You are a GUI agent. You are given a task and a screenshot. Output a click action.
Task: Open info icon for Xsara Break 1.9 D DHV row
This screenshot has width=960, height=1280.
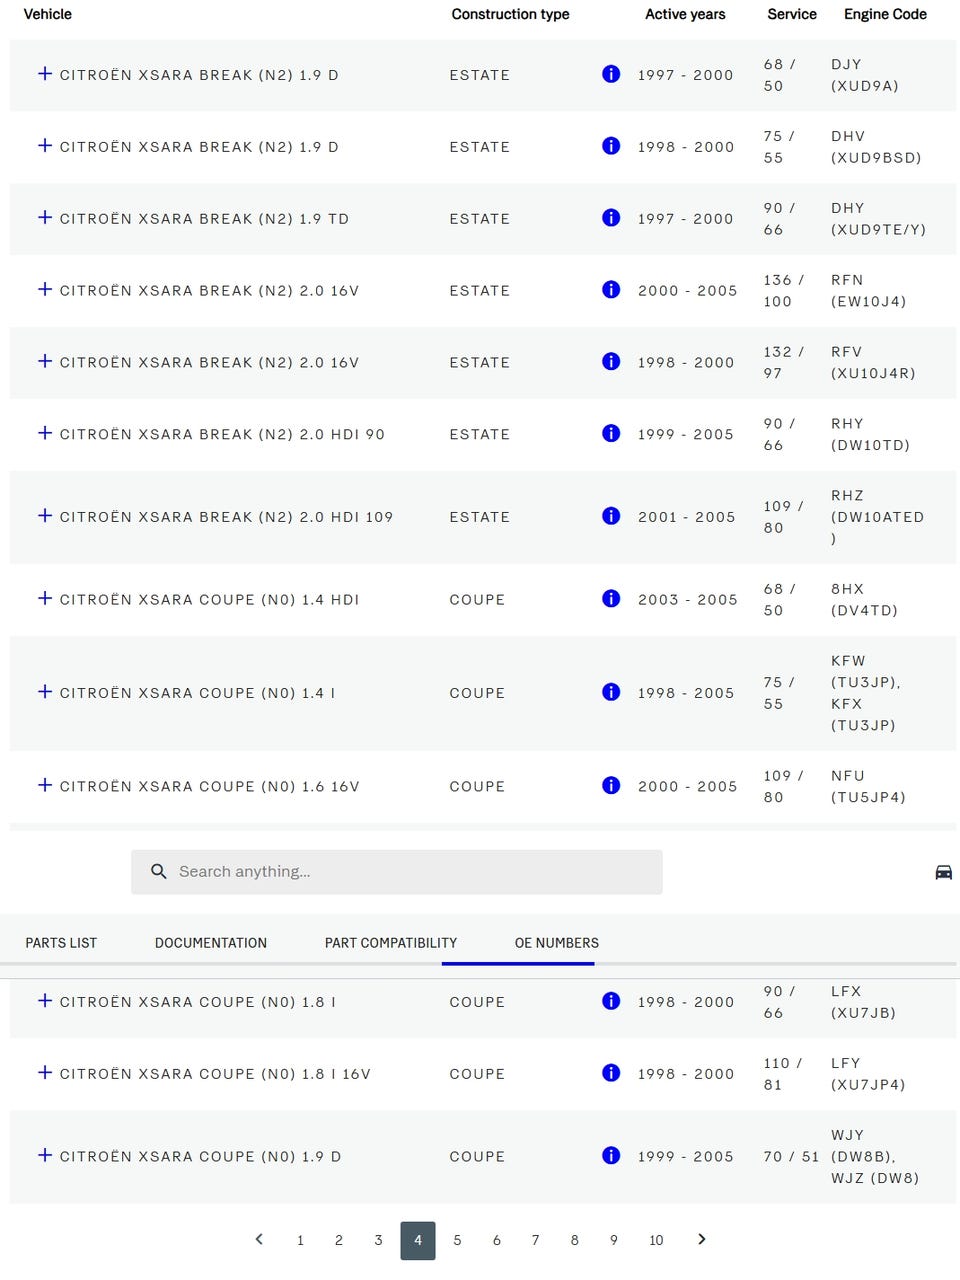(611, 146)
